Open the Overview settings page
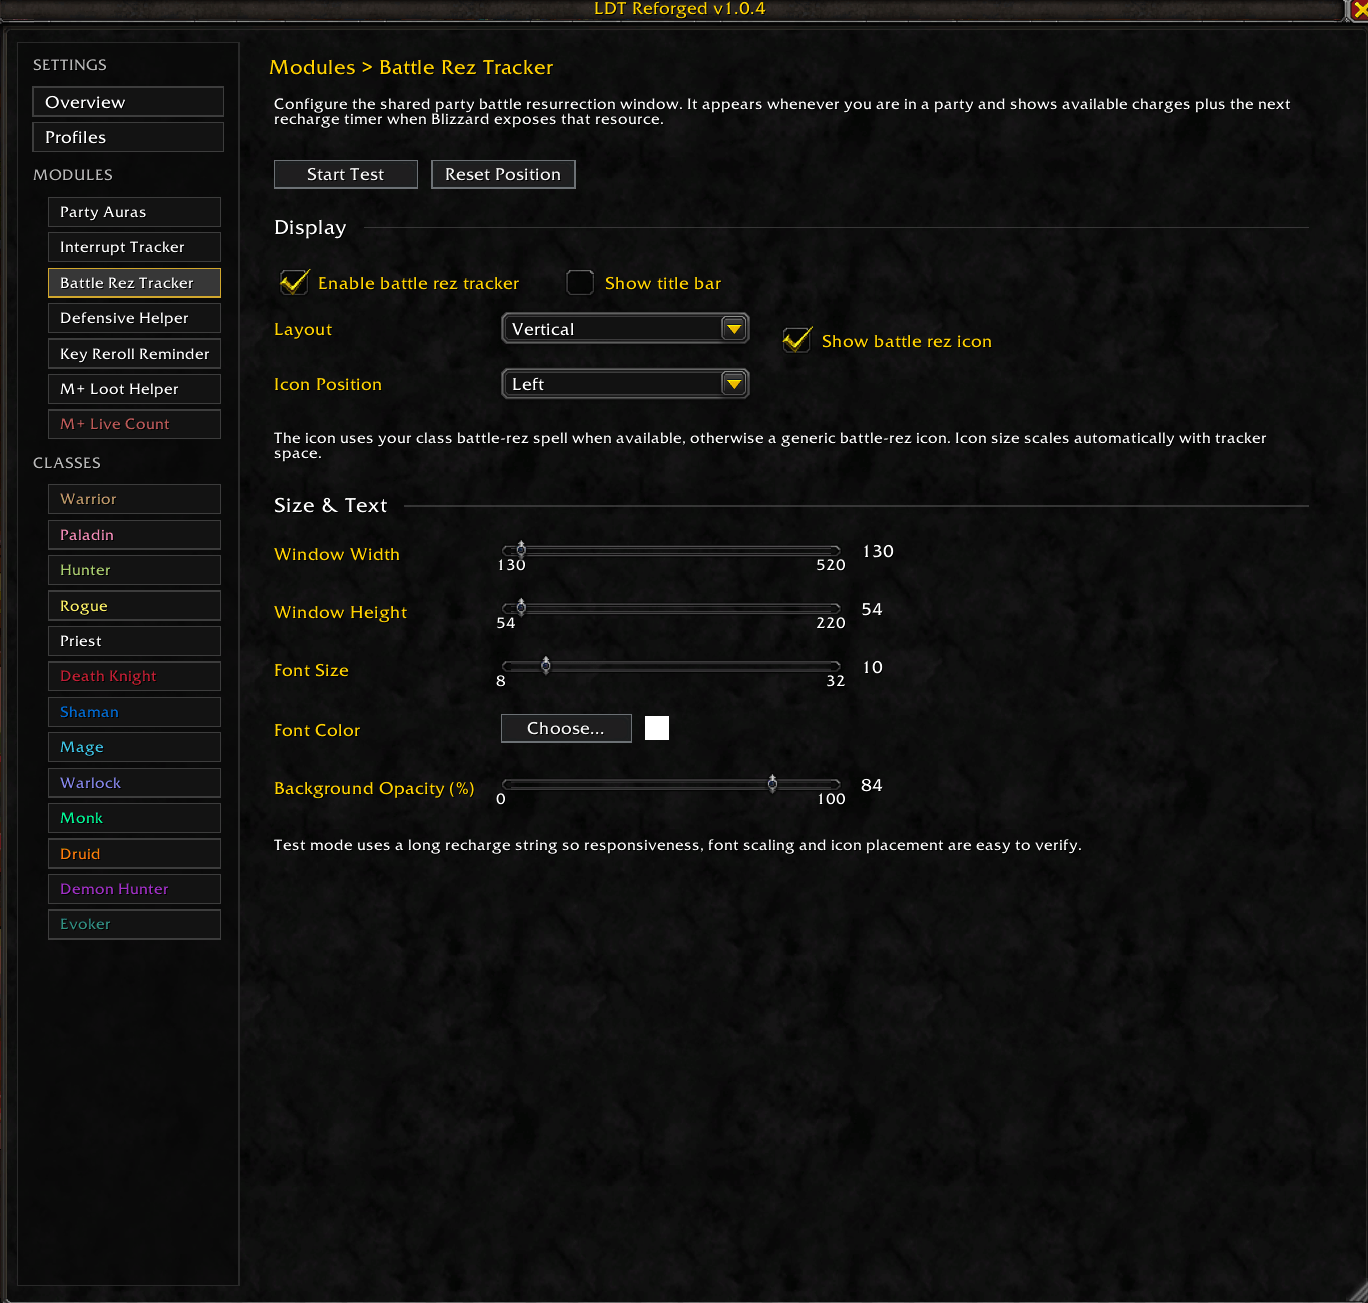Screen dimensions: 1368x1303 pyautogui.click(x=128, y=102)
